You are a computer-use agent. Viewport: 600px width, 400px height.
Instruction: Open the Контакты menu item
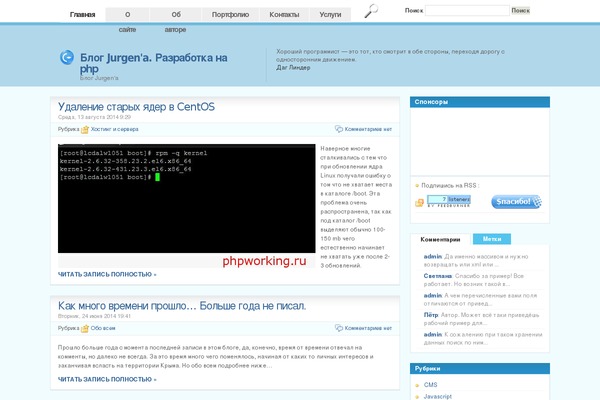coord(284,15)
